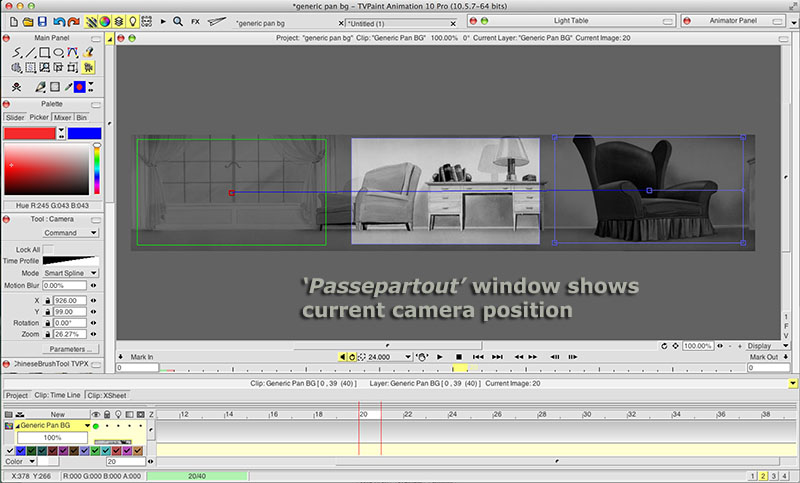800x483 pixels.
Task: Click the red A color swatch in Palette
Action: (x=30, y=133)
